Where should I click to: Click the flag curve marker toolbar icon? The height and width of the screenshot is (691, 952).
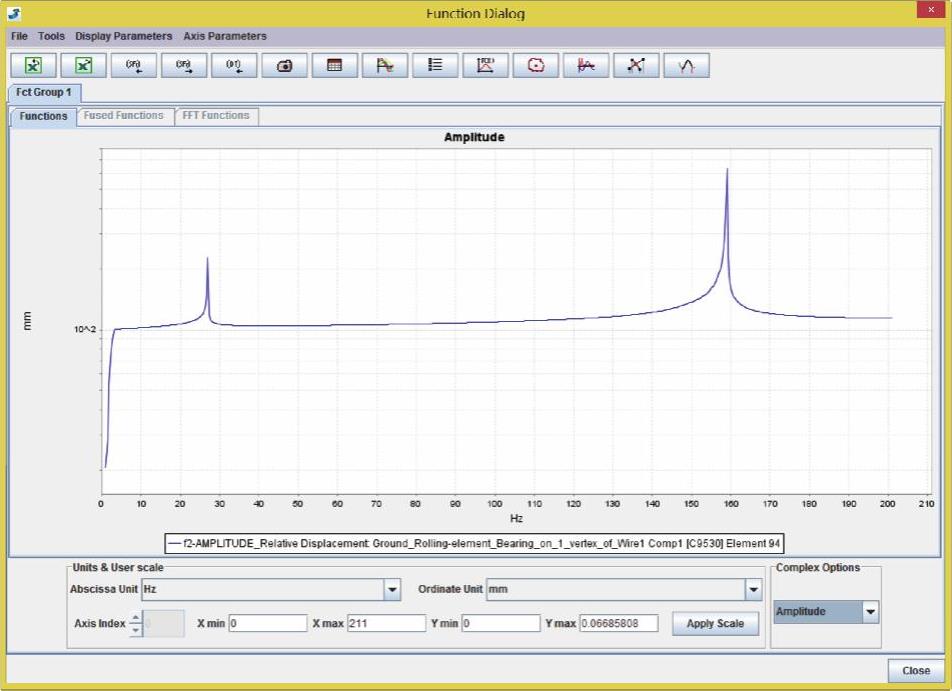click(385, 65)
